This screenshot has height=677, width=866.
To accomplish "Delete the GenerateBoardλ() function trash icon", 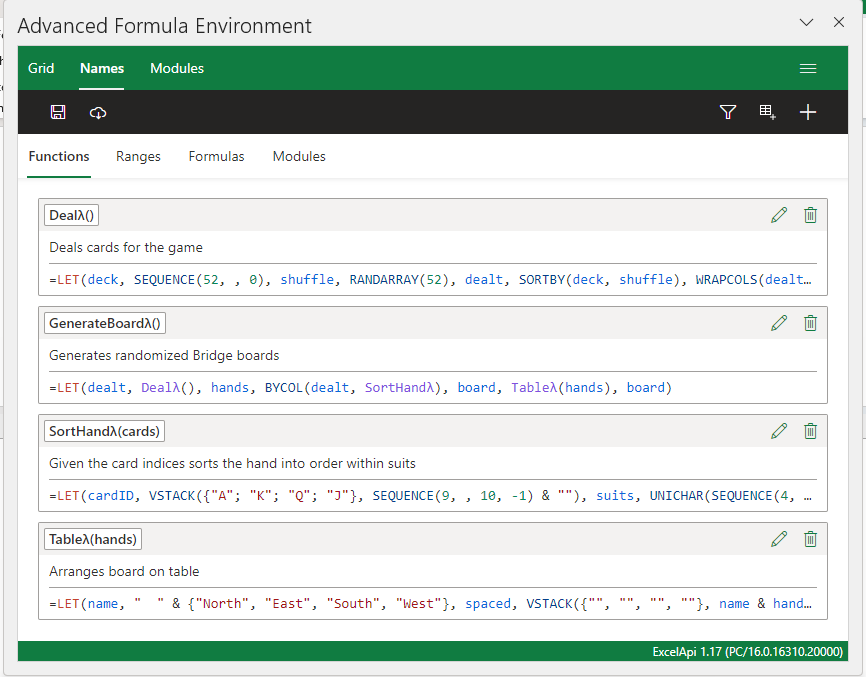I will click(x=810, y=323).
